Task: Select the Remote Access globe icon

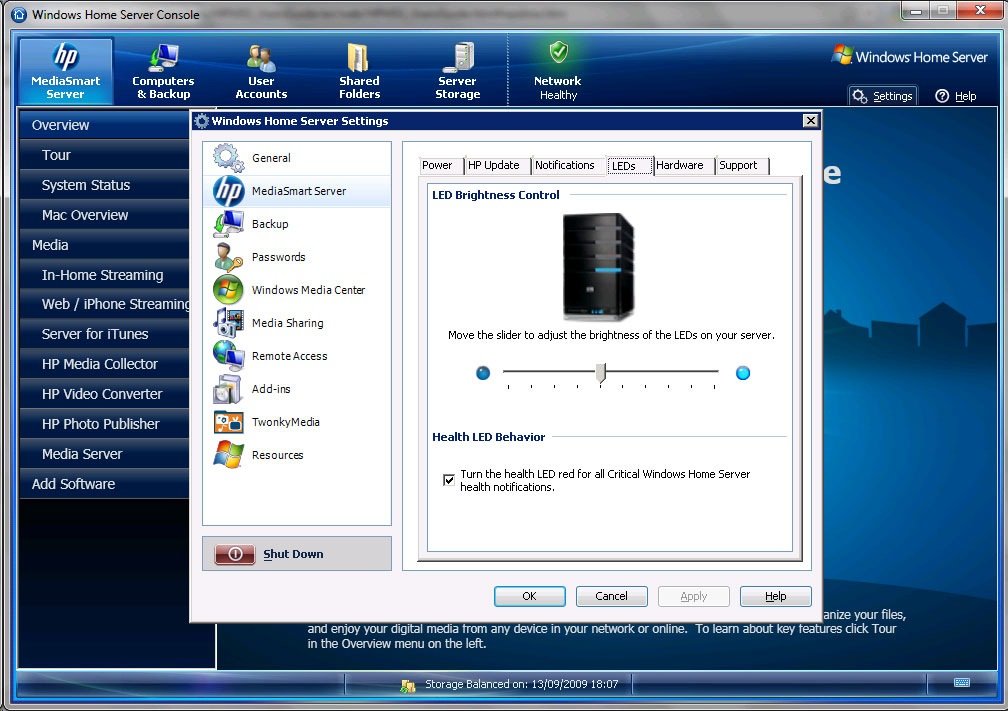Action: (228, 356)
